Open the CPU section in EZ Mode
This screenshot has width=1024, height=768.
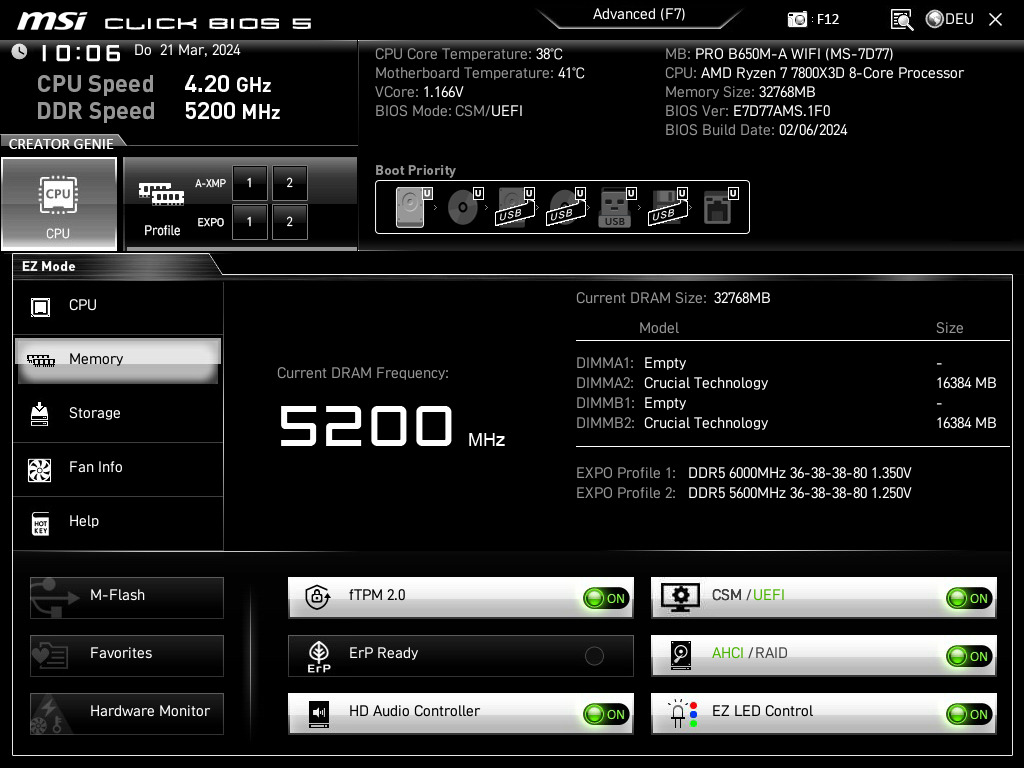pos(118,306)
